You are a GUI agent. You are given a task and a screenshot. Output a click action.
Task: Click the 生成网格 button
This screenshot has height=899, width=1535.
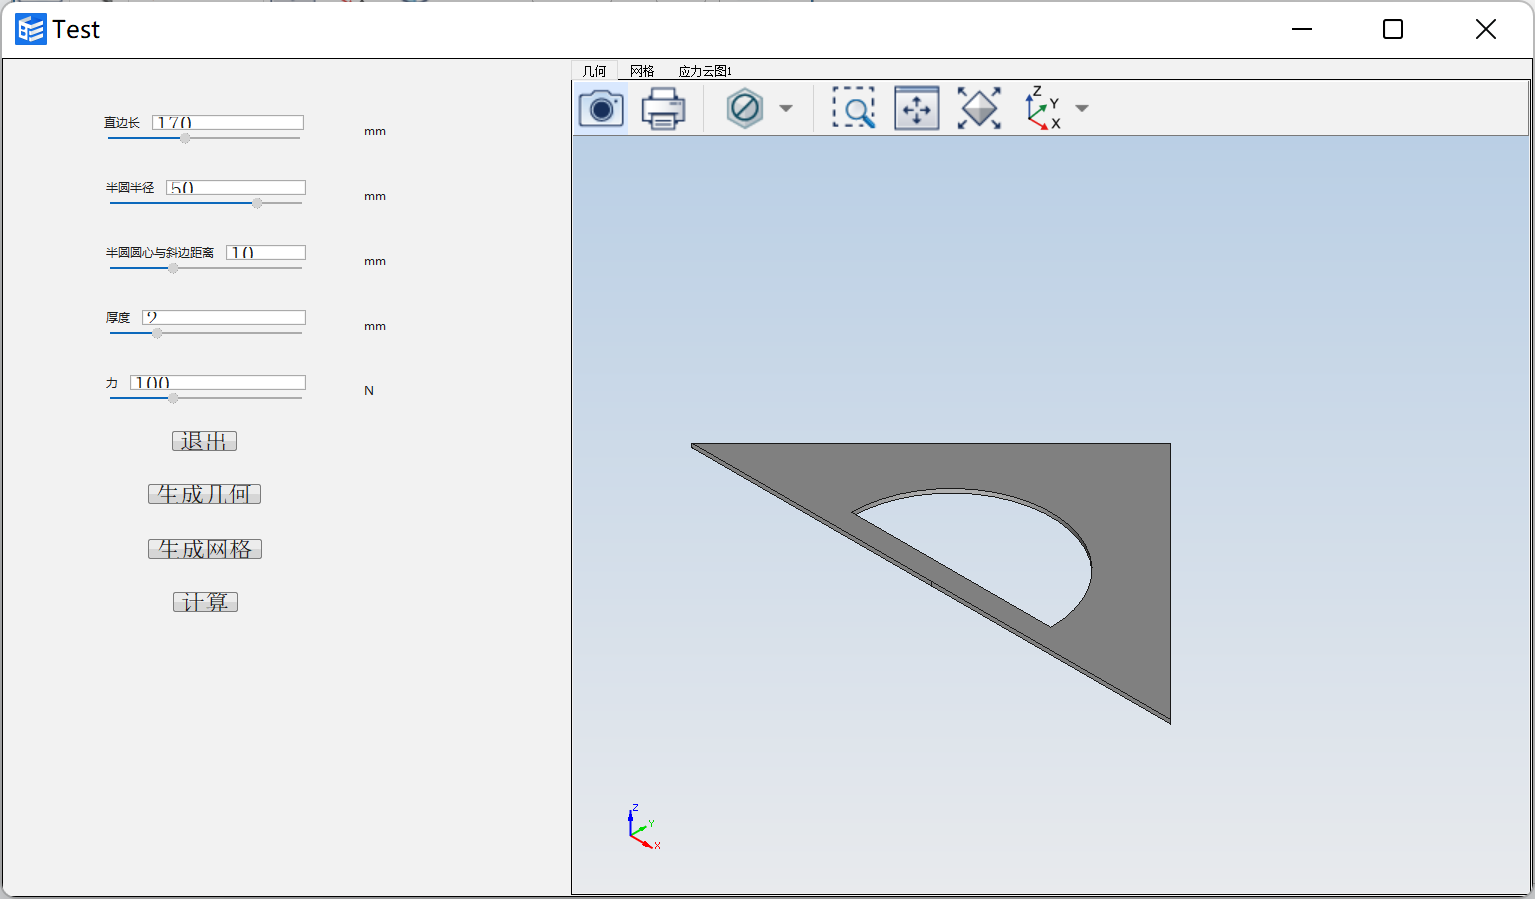(204, 549)
